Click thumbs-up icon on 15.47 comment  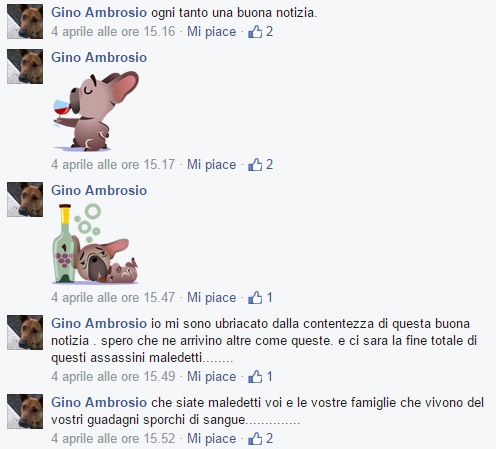coord(255,298)
